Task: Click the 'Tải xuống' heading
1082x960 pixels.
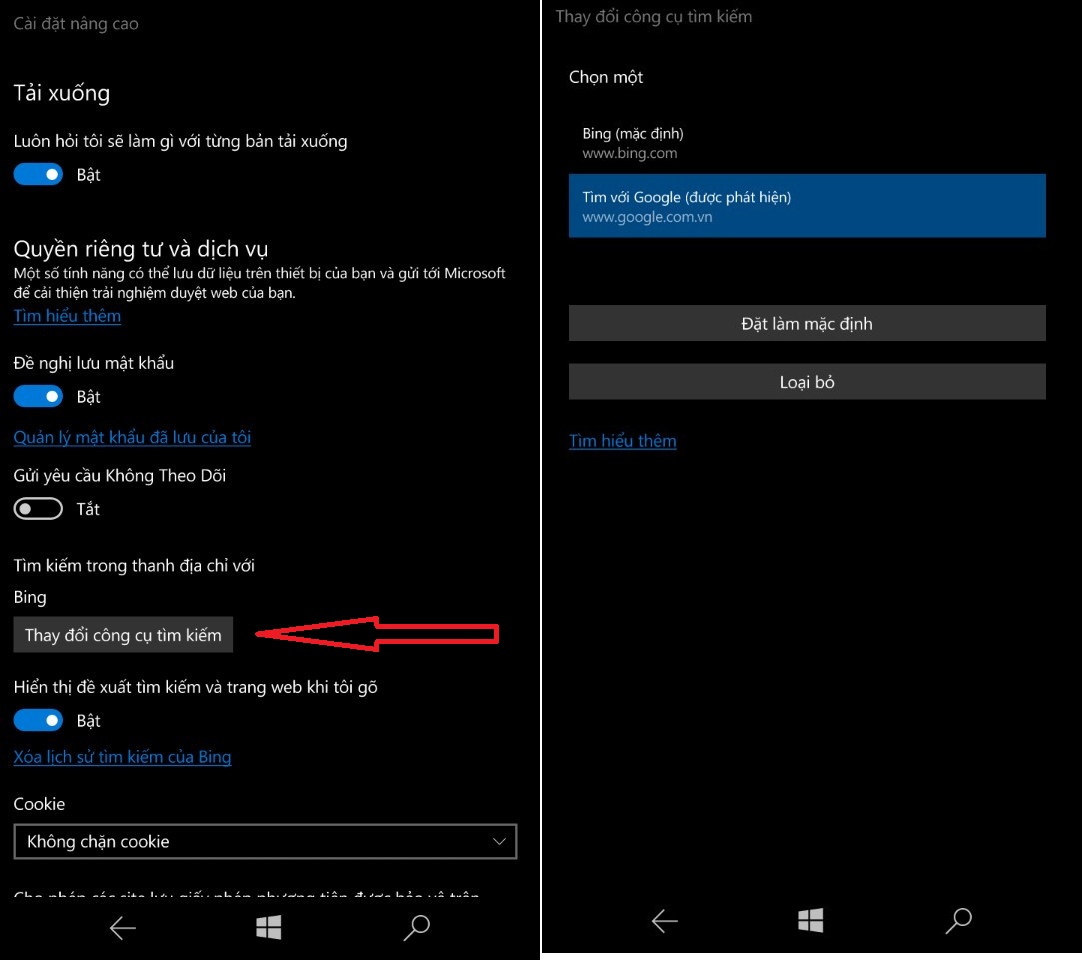Action: point(61,93)
